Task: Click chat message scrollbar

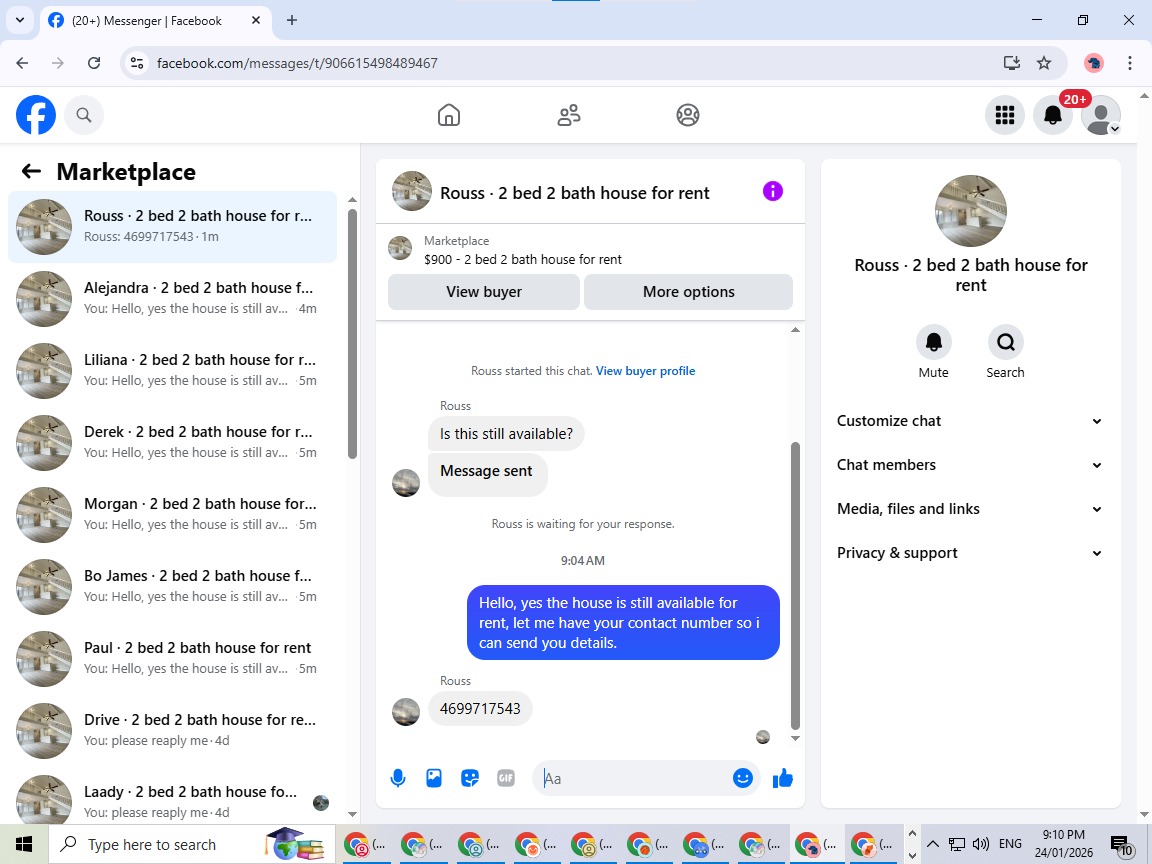Action: [x=795, y=586]
